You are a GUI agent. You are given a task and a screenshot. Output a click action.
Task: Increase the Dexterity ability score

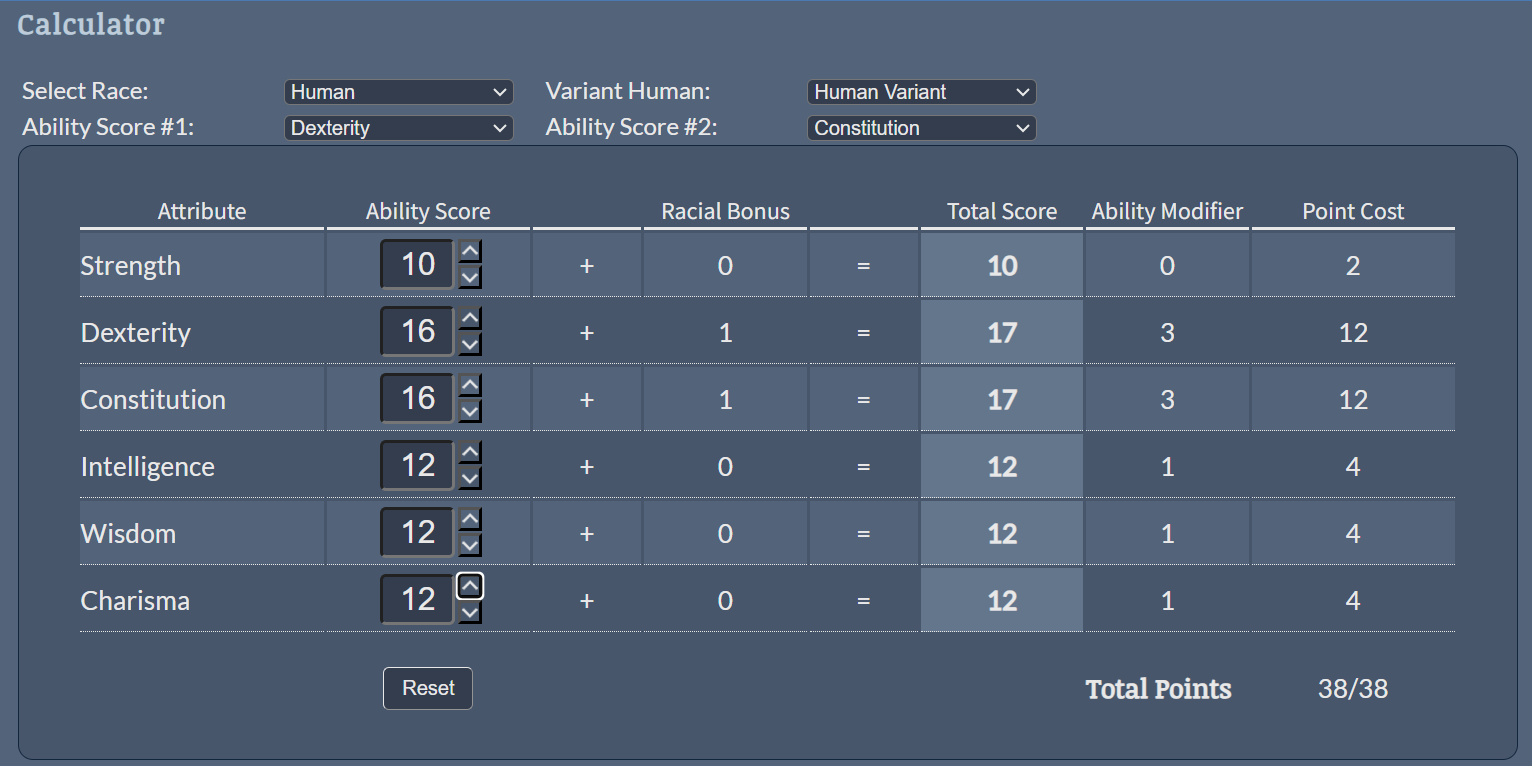click(x=470, y=318)
